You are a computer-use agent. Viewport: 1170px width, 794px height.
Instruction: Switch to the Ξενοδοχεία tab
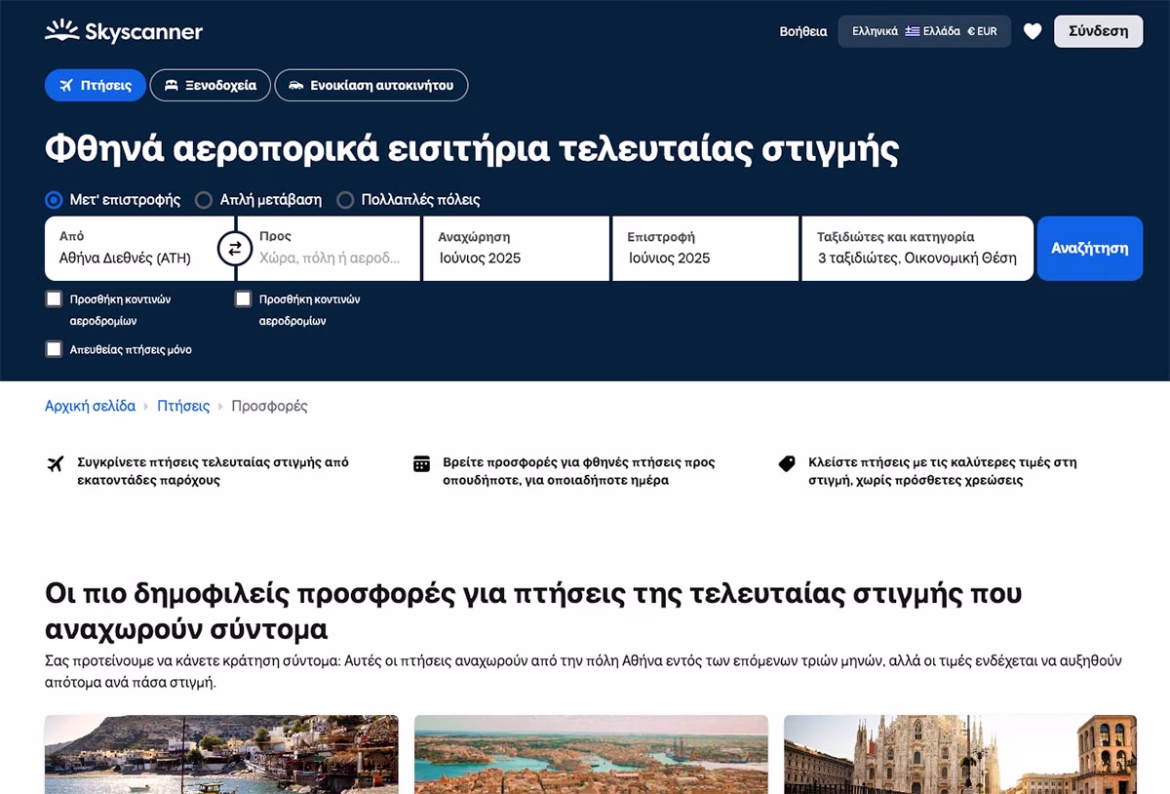coord(210,85)
